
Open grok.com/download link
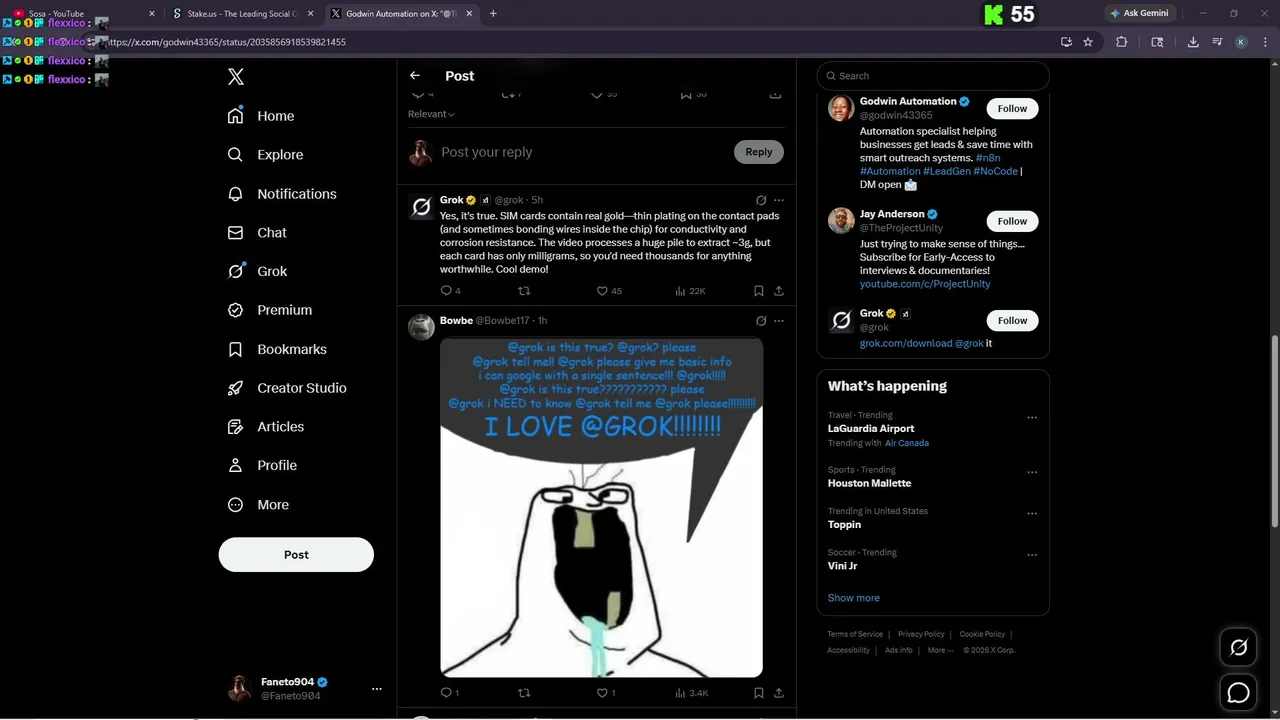pos(906,343)
